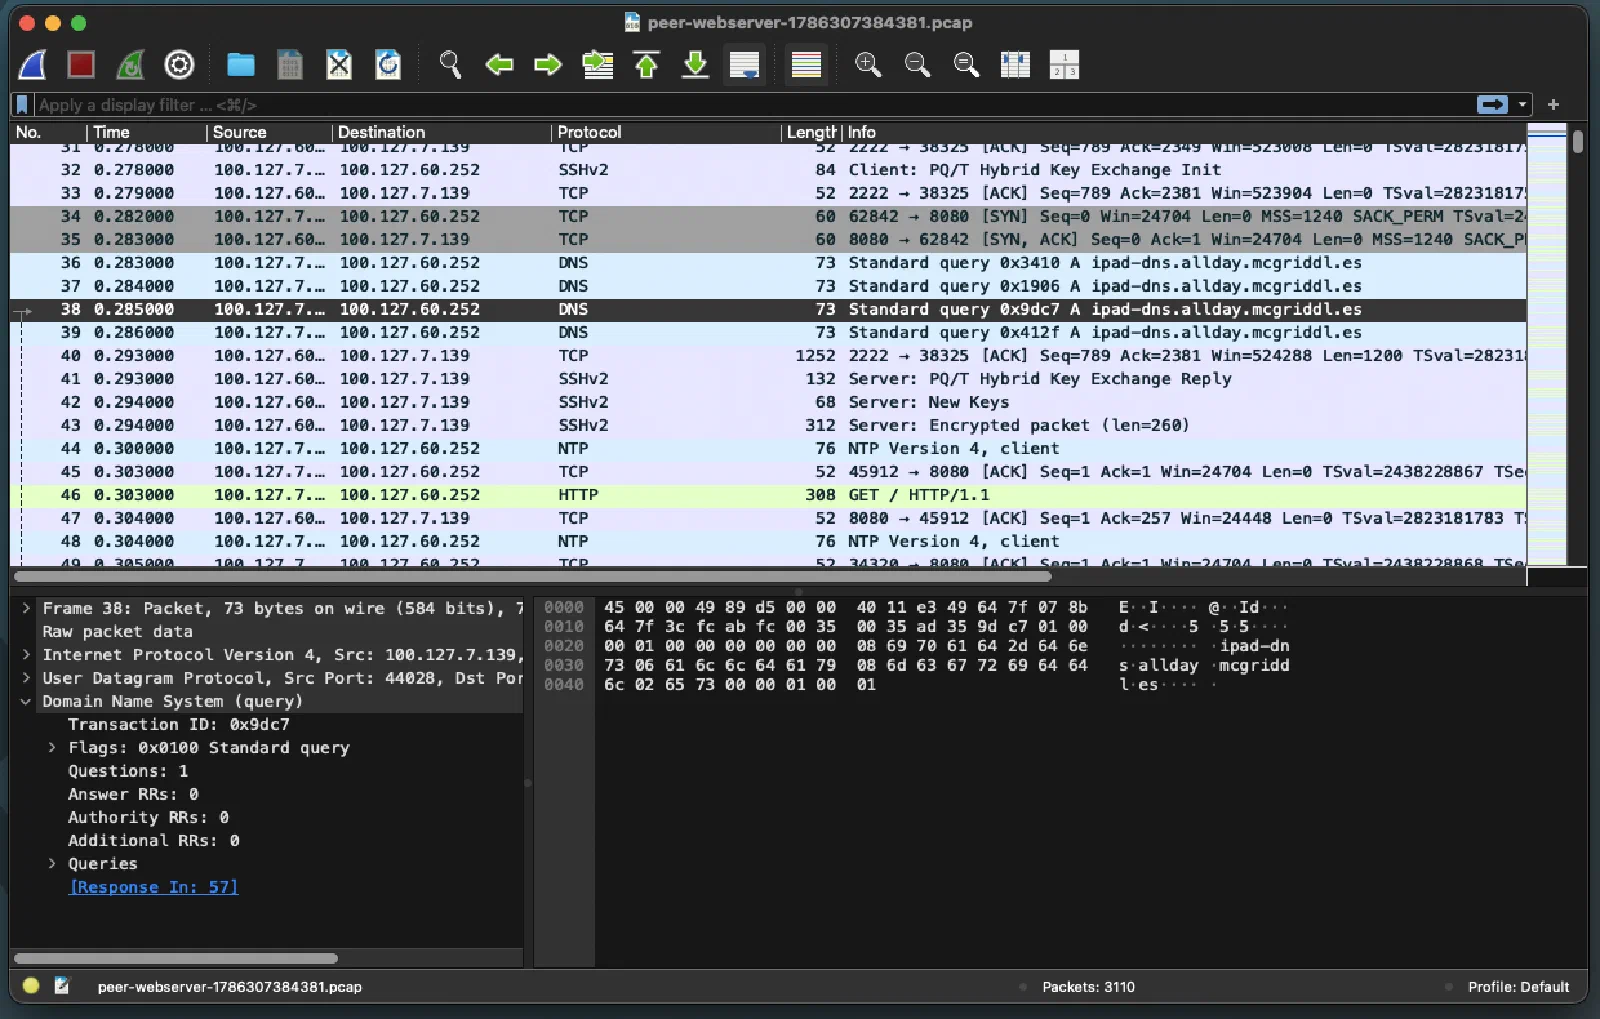Open recent display filters dropdown
The height and width of the screenshot is (1019, 1600).
pos(1522,105)
